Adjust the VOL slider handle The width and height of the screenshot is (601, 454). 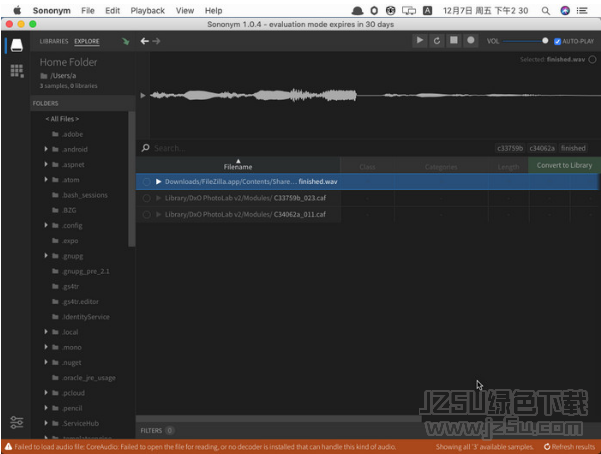[x=545, y=41]
